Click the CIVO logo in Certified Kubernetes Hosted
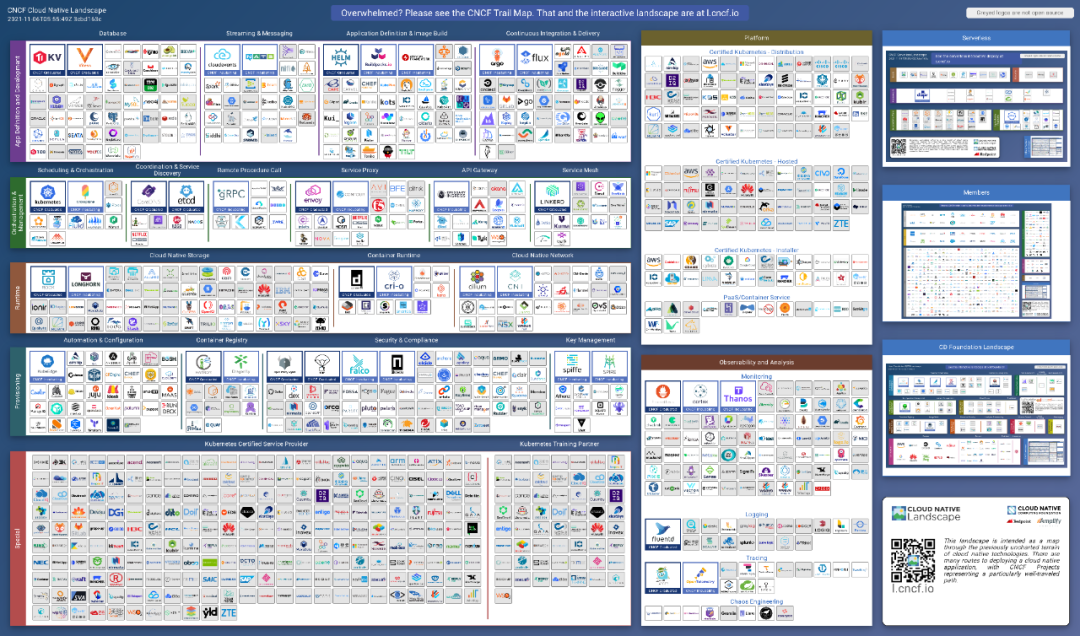Screen dimensions: 1080x636 822,173
